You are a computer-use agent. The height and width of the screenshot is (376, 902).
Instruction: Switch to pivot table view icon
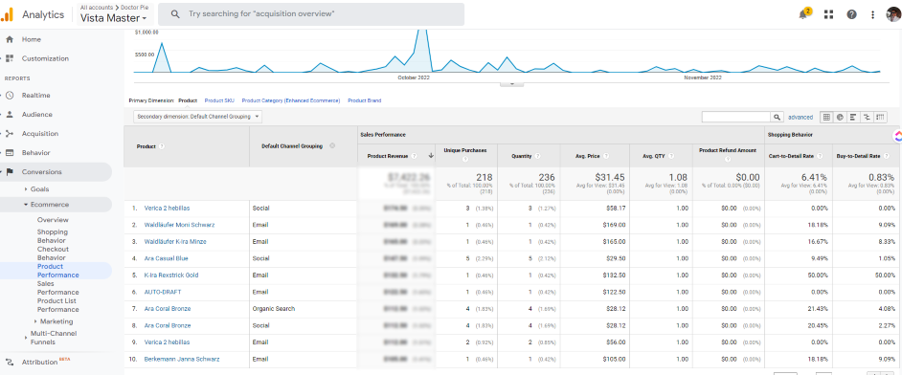click(880, 117)
